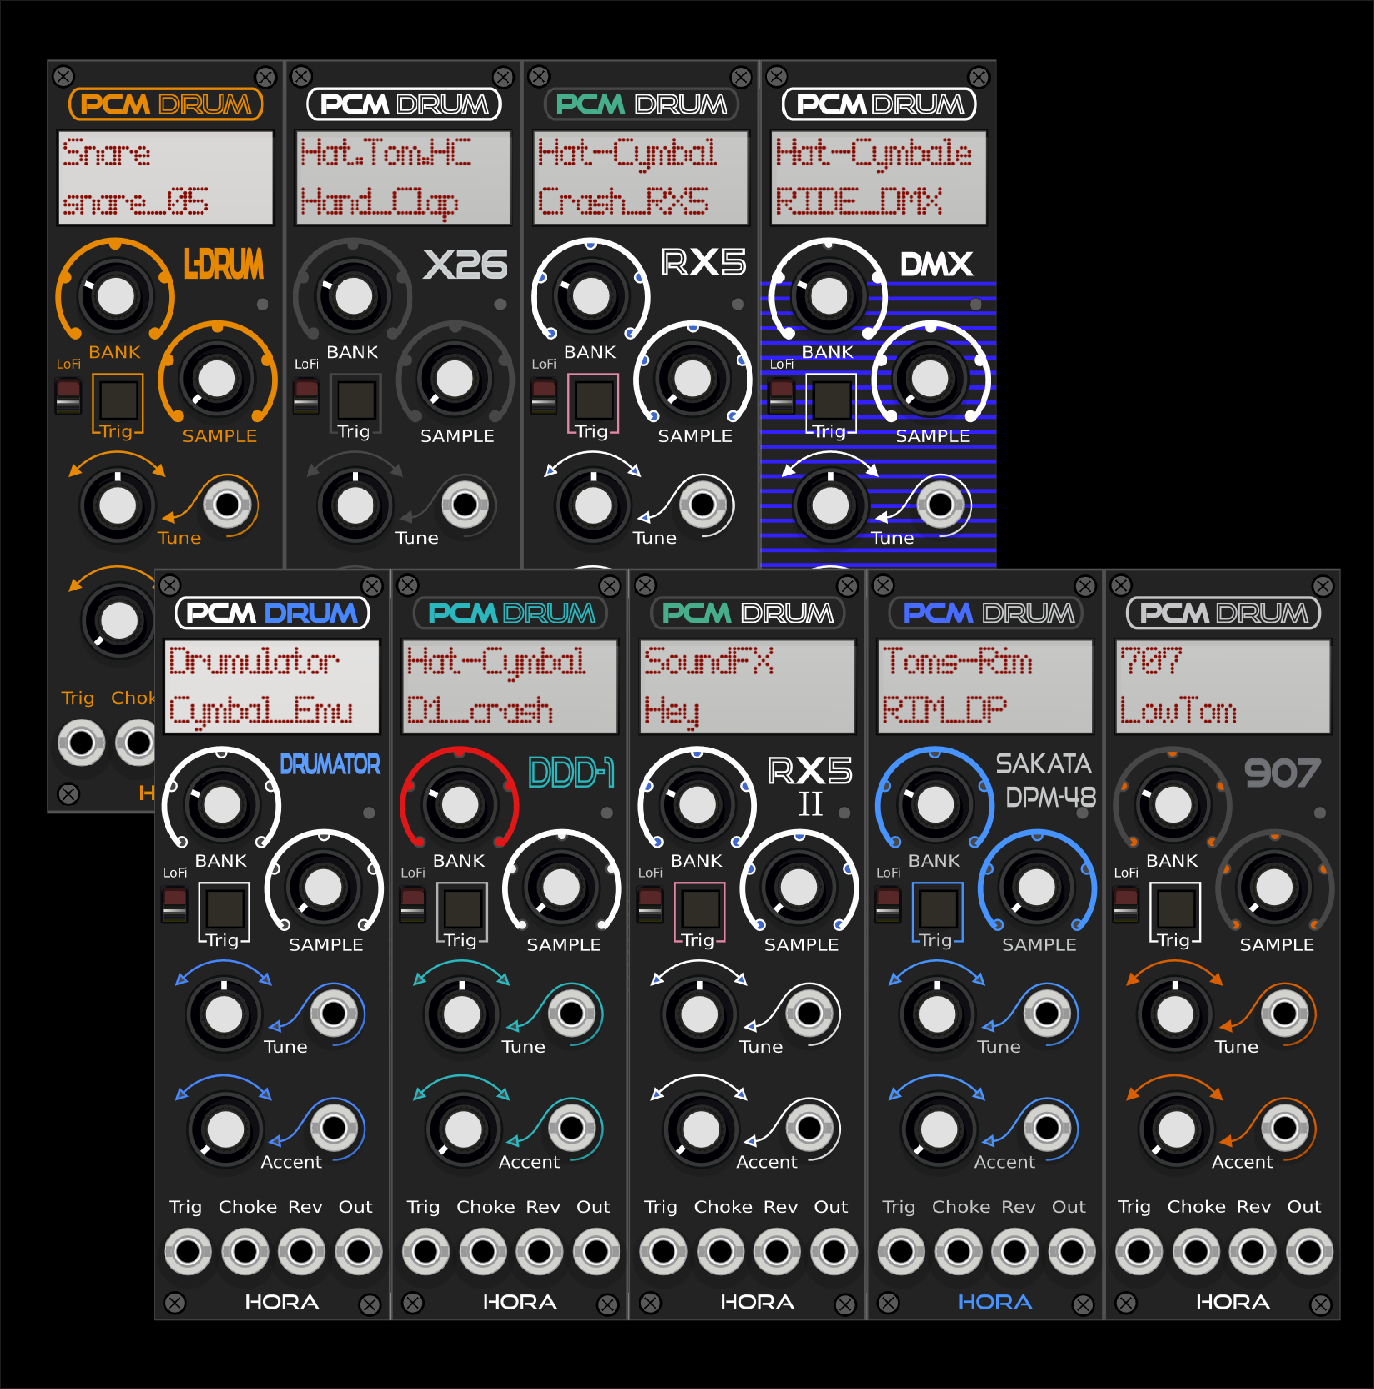The image size is (1374, 1389).
Task: Click the Tune CV jack on the SAKATA DPM-48 module
Action: pyautogui.click(x=1047, y=1013)
